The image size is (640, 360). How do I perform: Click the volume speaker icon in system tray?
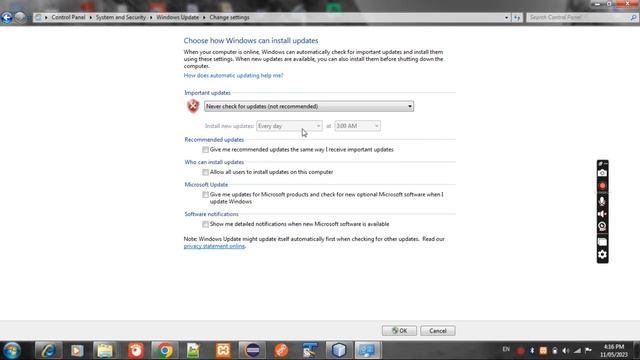click(x=566, y=351)
